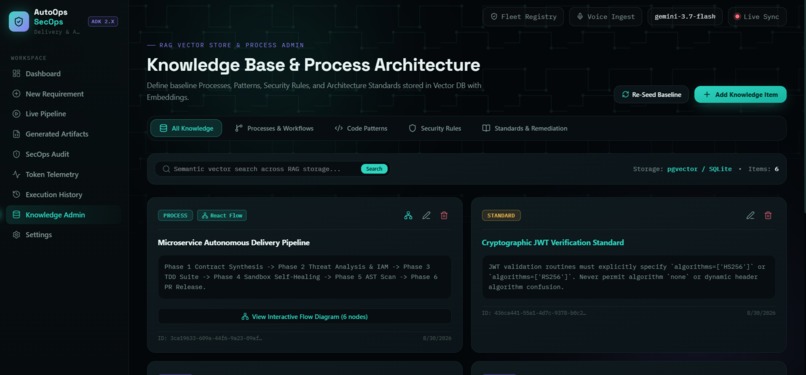The width and height of the screenshot is (806, 375).
Task: Click the Microservice Autonomous Delivery Pipeline title
Action: 233,242
